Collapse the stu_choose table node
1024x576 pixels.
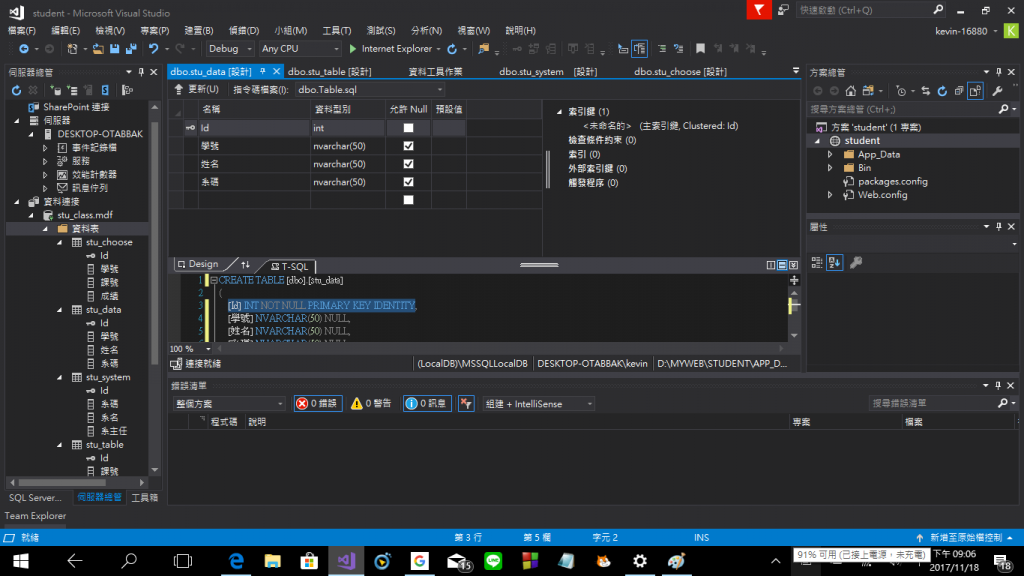[x=59, y=242]
